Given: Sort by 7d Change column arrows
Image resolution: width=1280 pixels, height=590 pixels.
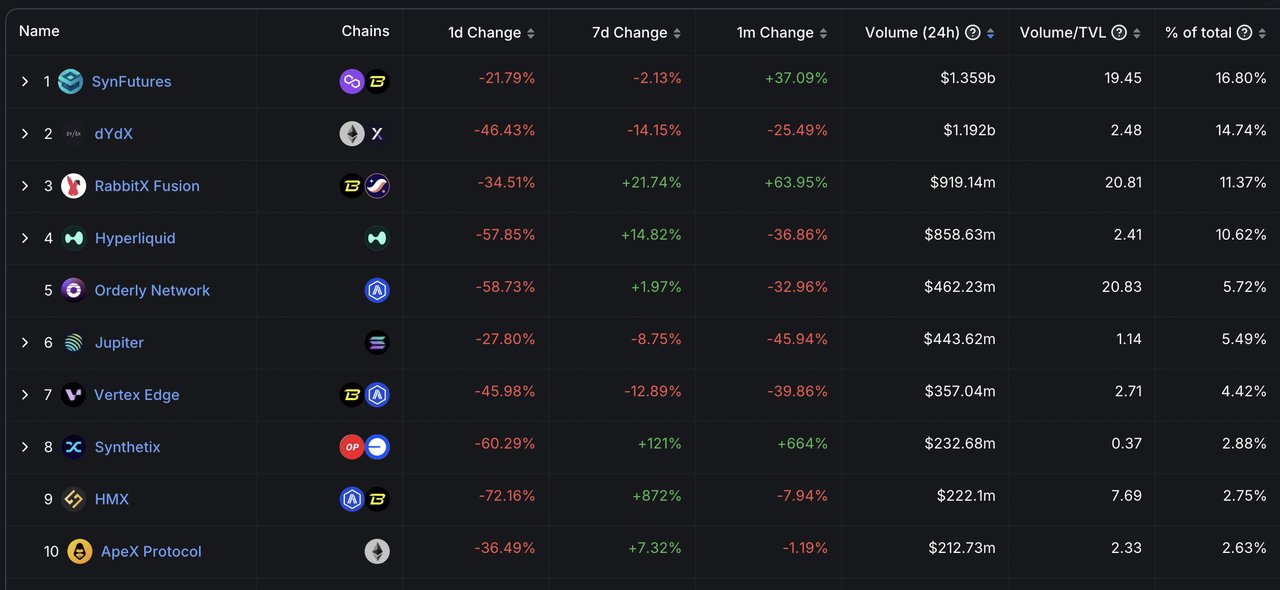Looking at the screenshot, I should (677, 33).
